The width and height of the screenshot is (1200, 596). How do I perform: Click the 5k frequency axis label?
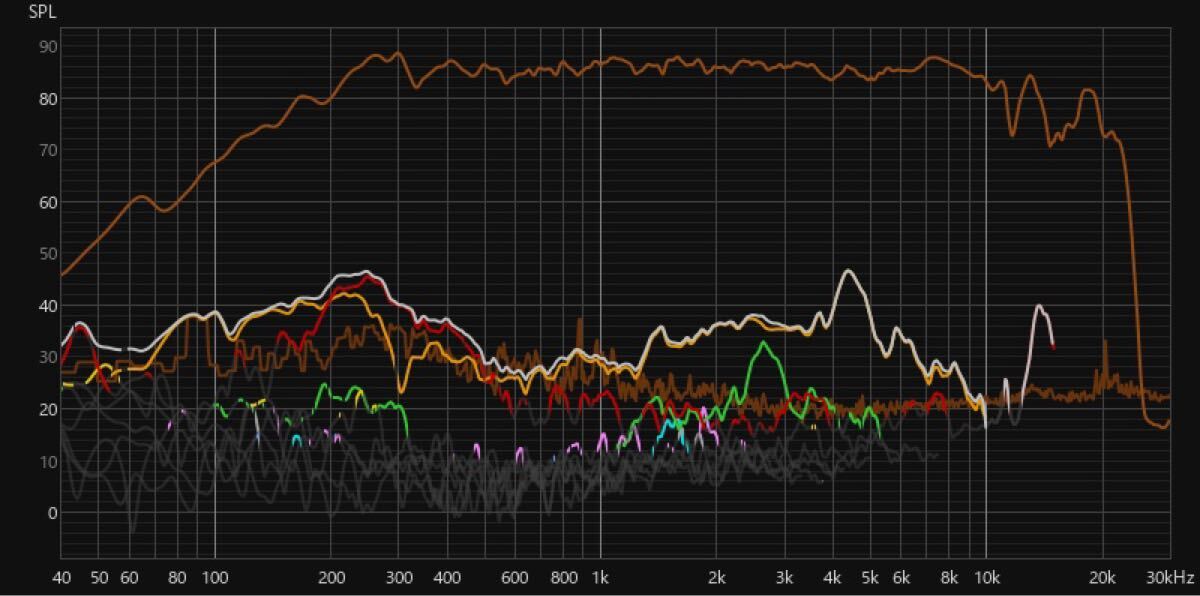point(870,577)
